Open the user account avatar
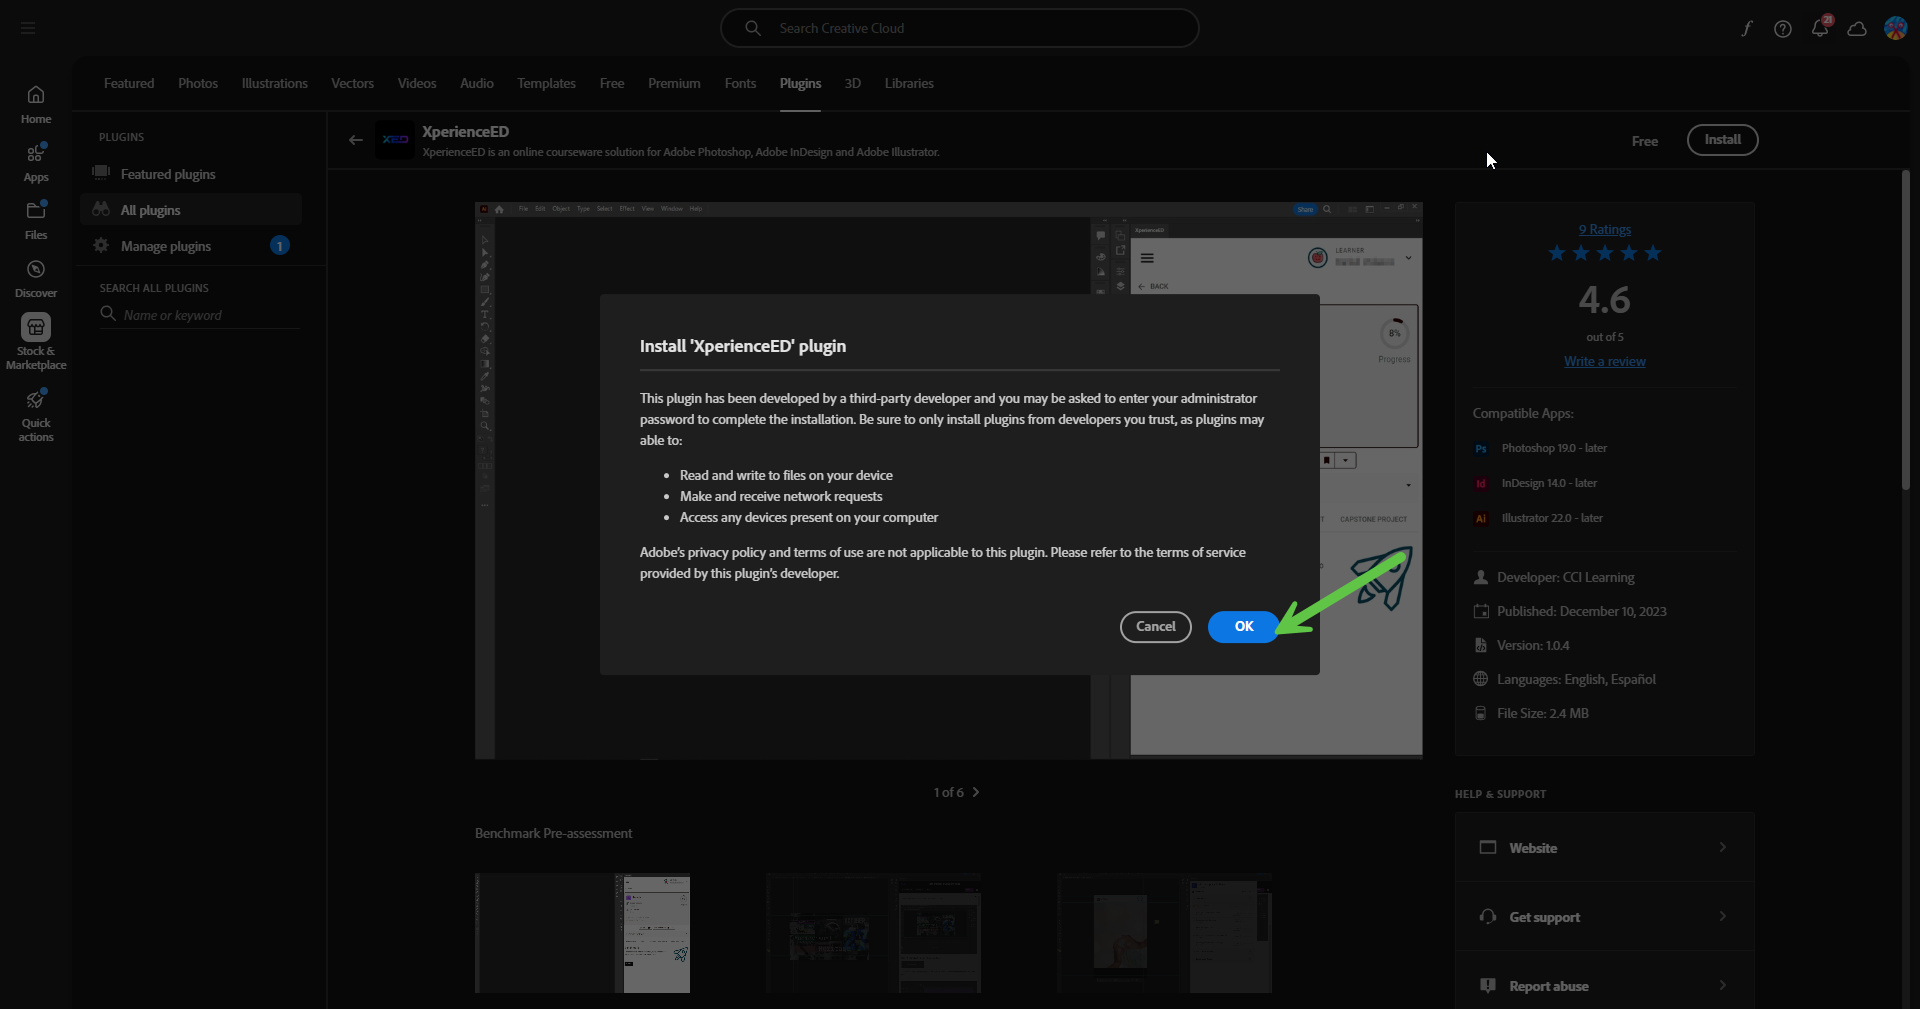The image size is (1920, 1009). pyautogui.click(x=1895, y=28)
